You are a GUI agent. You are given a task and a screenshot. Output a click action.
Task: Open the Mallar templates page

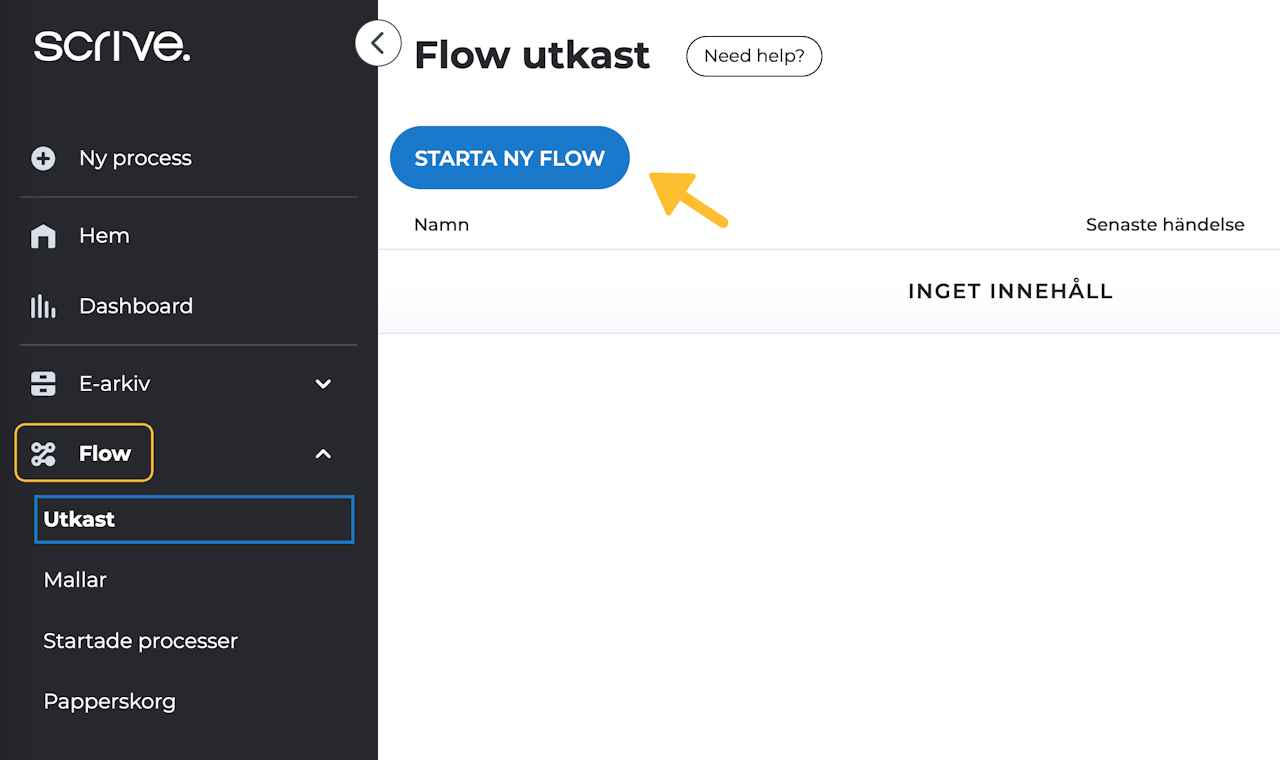click(x=75, y=580)
